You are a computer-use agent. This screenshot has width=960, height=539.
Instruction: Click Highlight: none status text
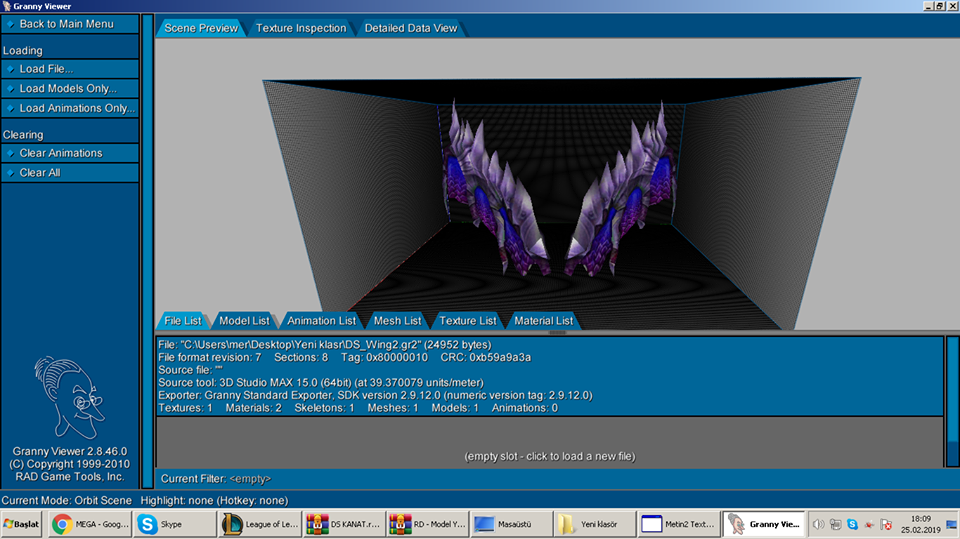click(214, 500)
